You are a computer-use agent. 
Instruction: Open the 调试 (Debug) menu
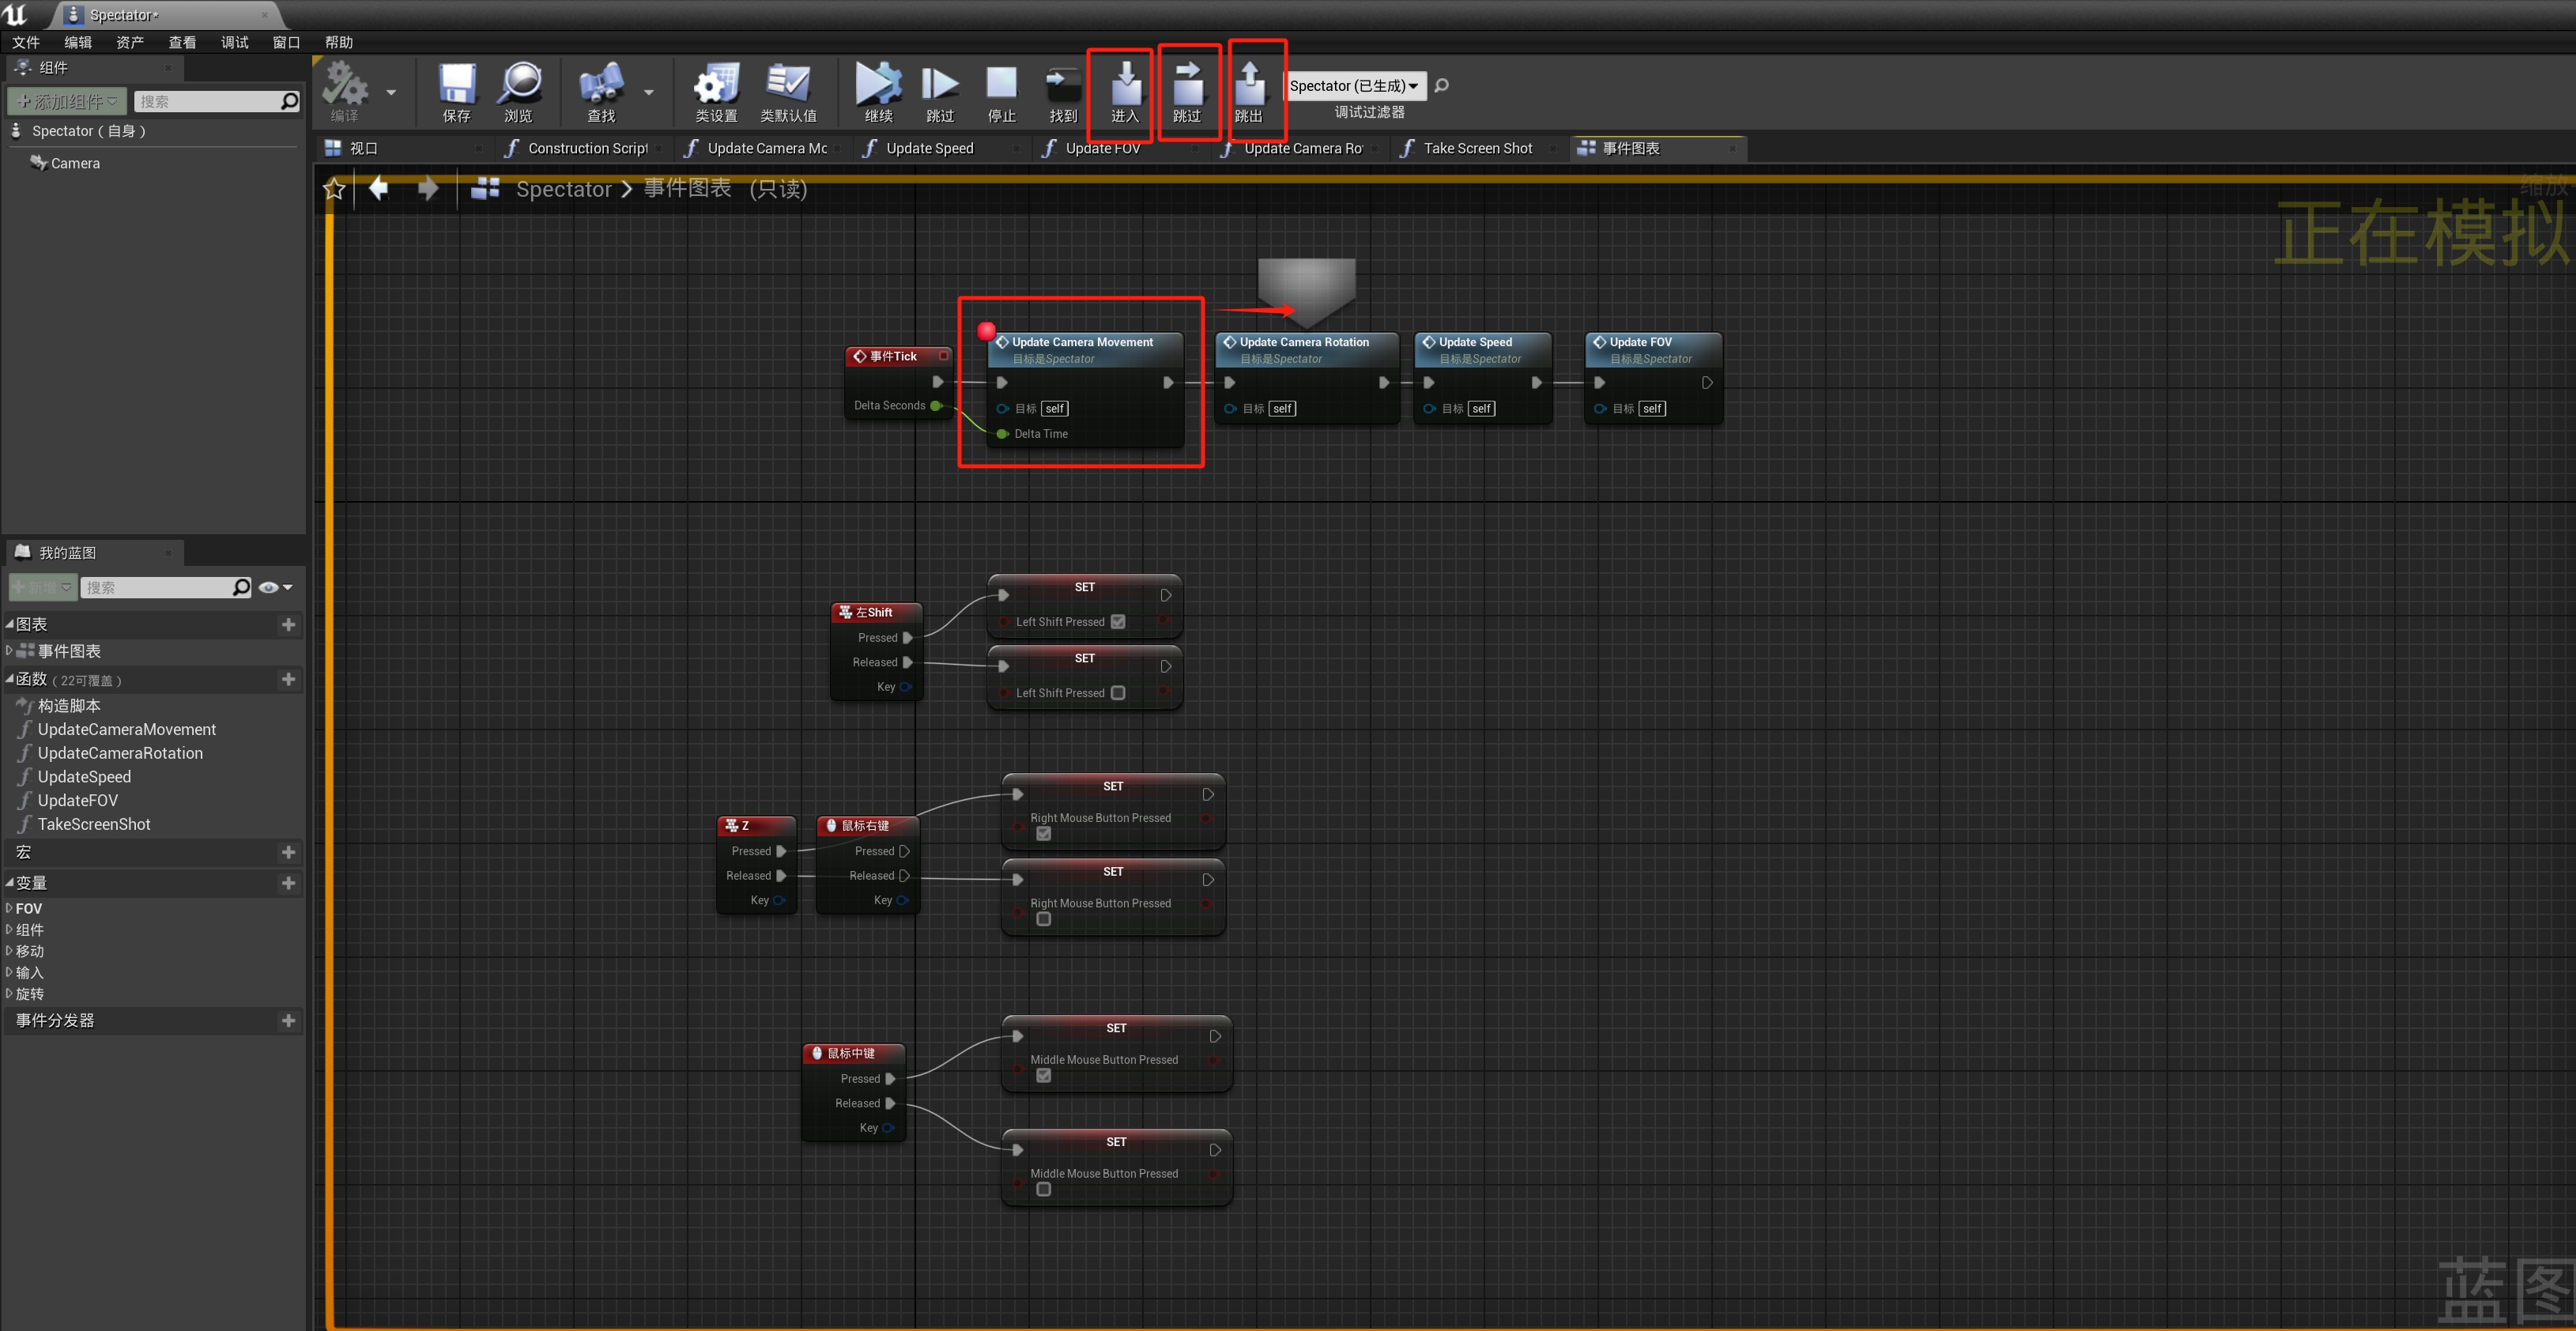[234, 42]
